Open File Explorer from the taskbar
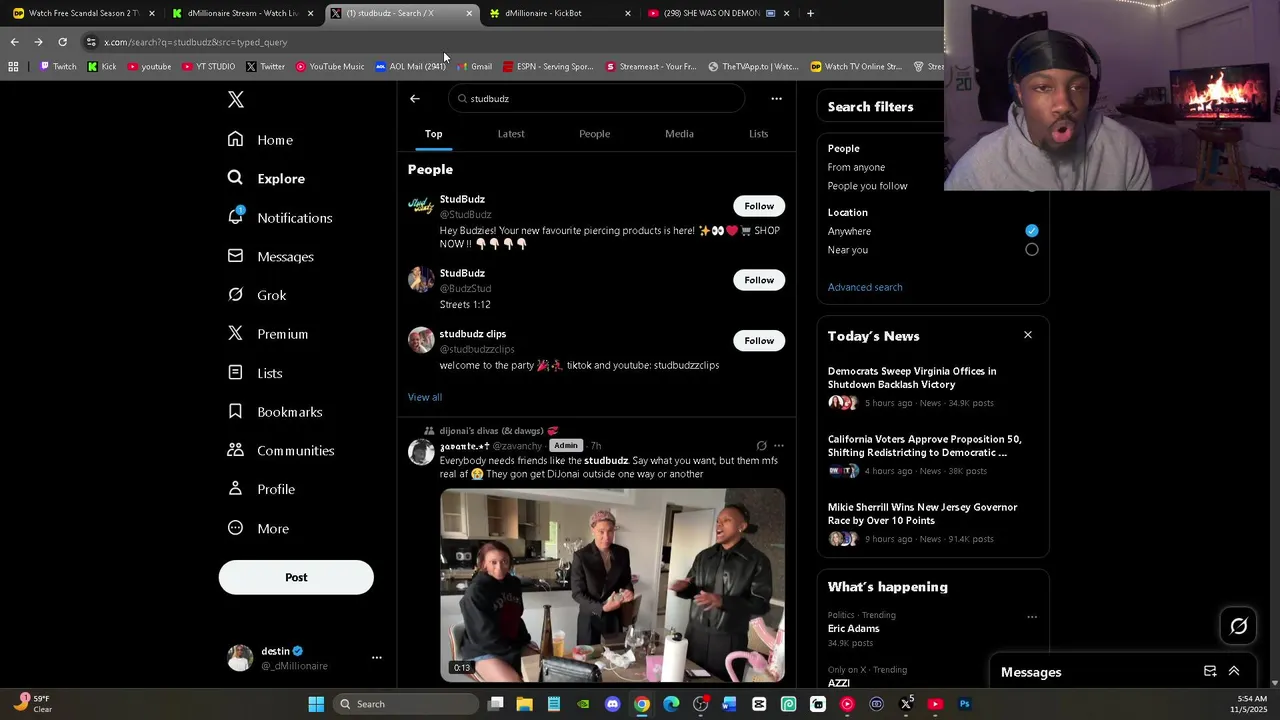 click(524, 704)
